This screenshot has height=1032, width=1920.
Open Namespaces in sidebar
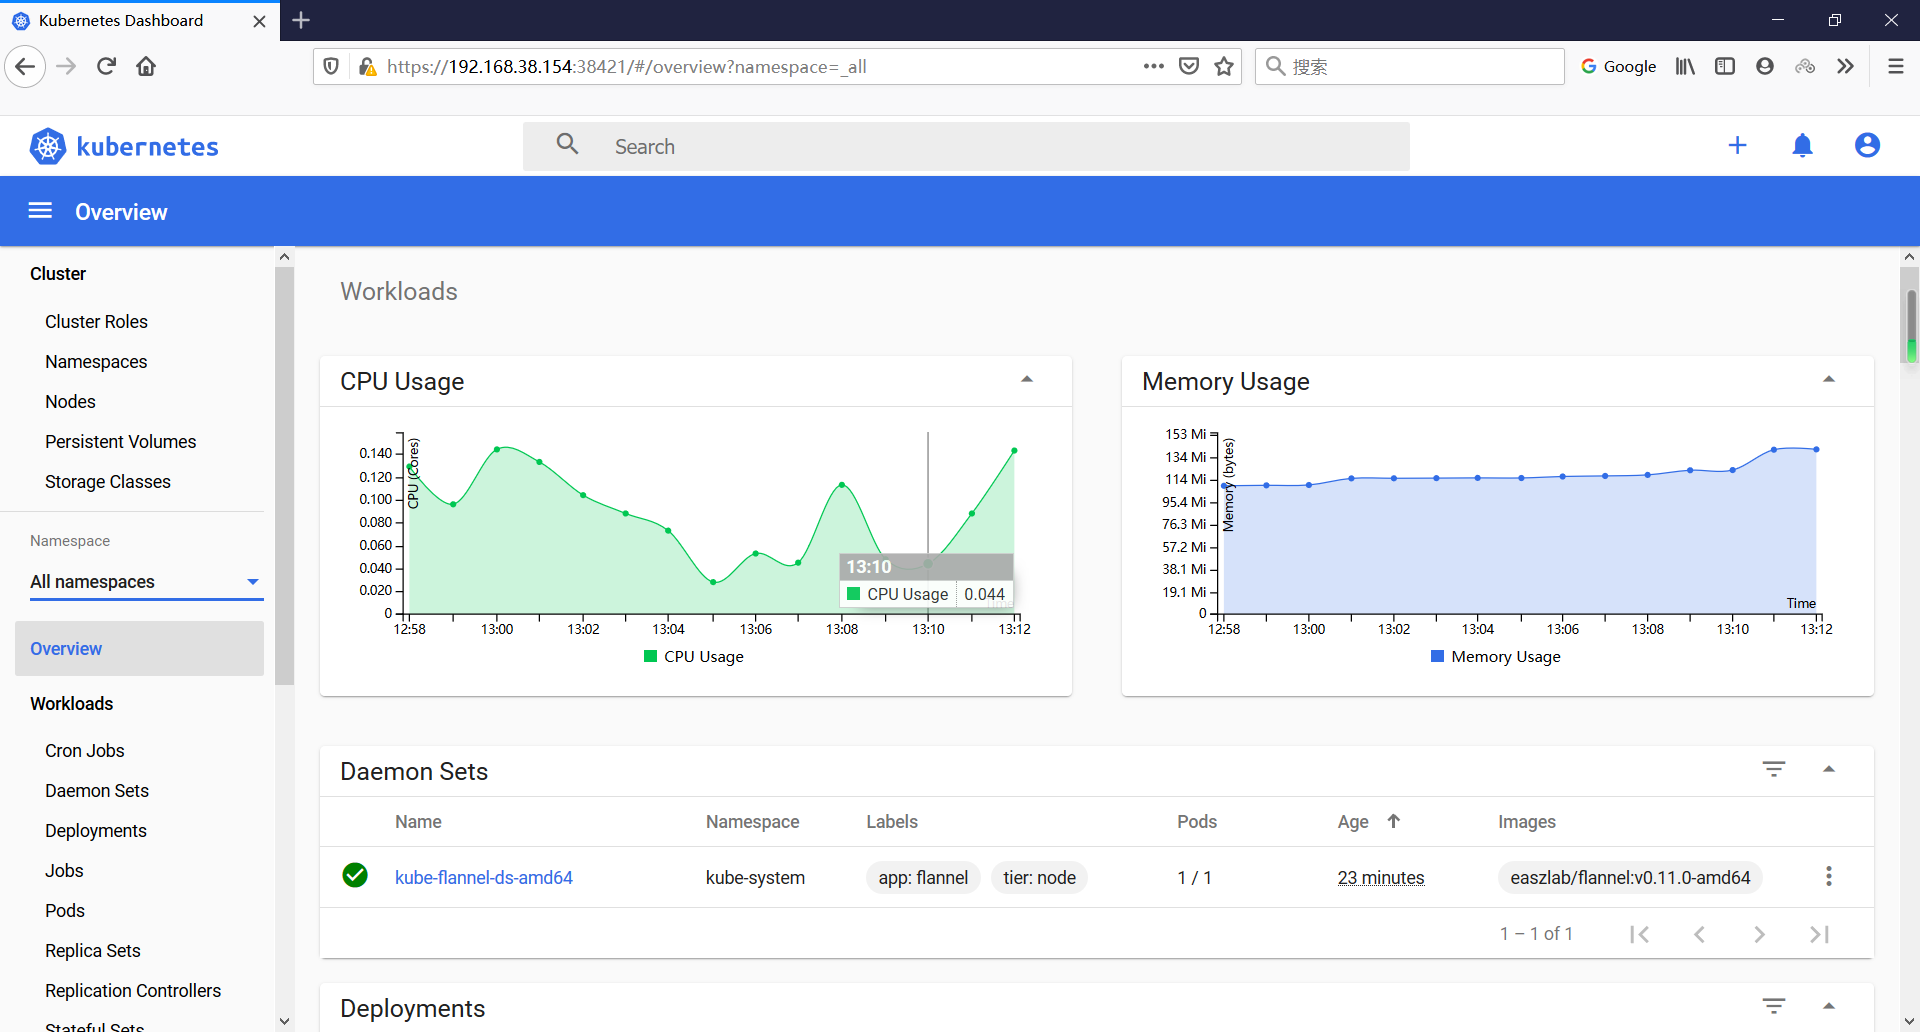click(x=96, y=362)
